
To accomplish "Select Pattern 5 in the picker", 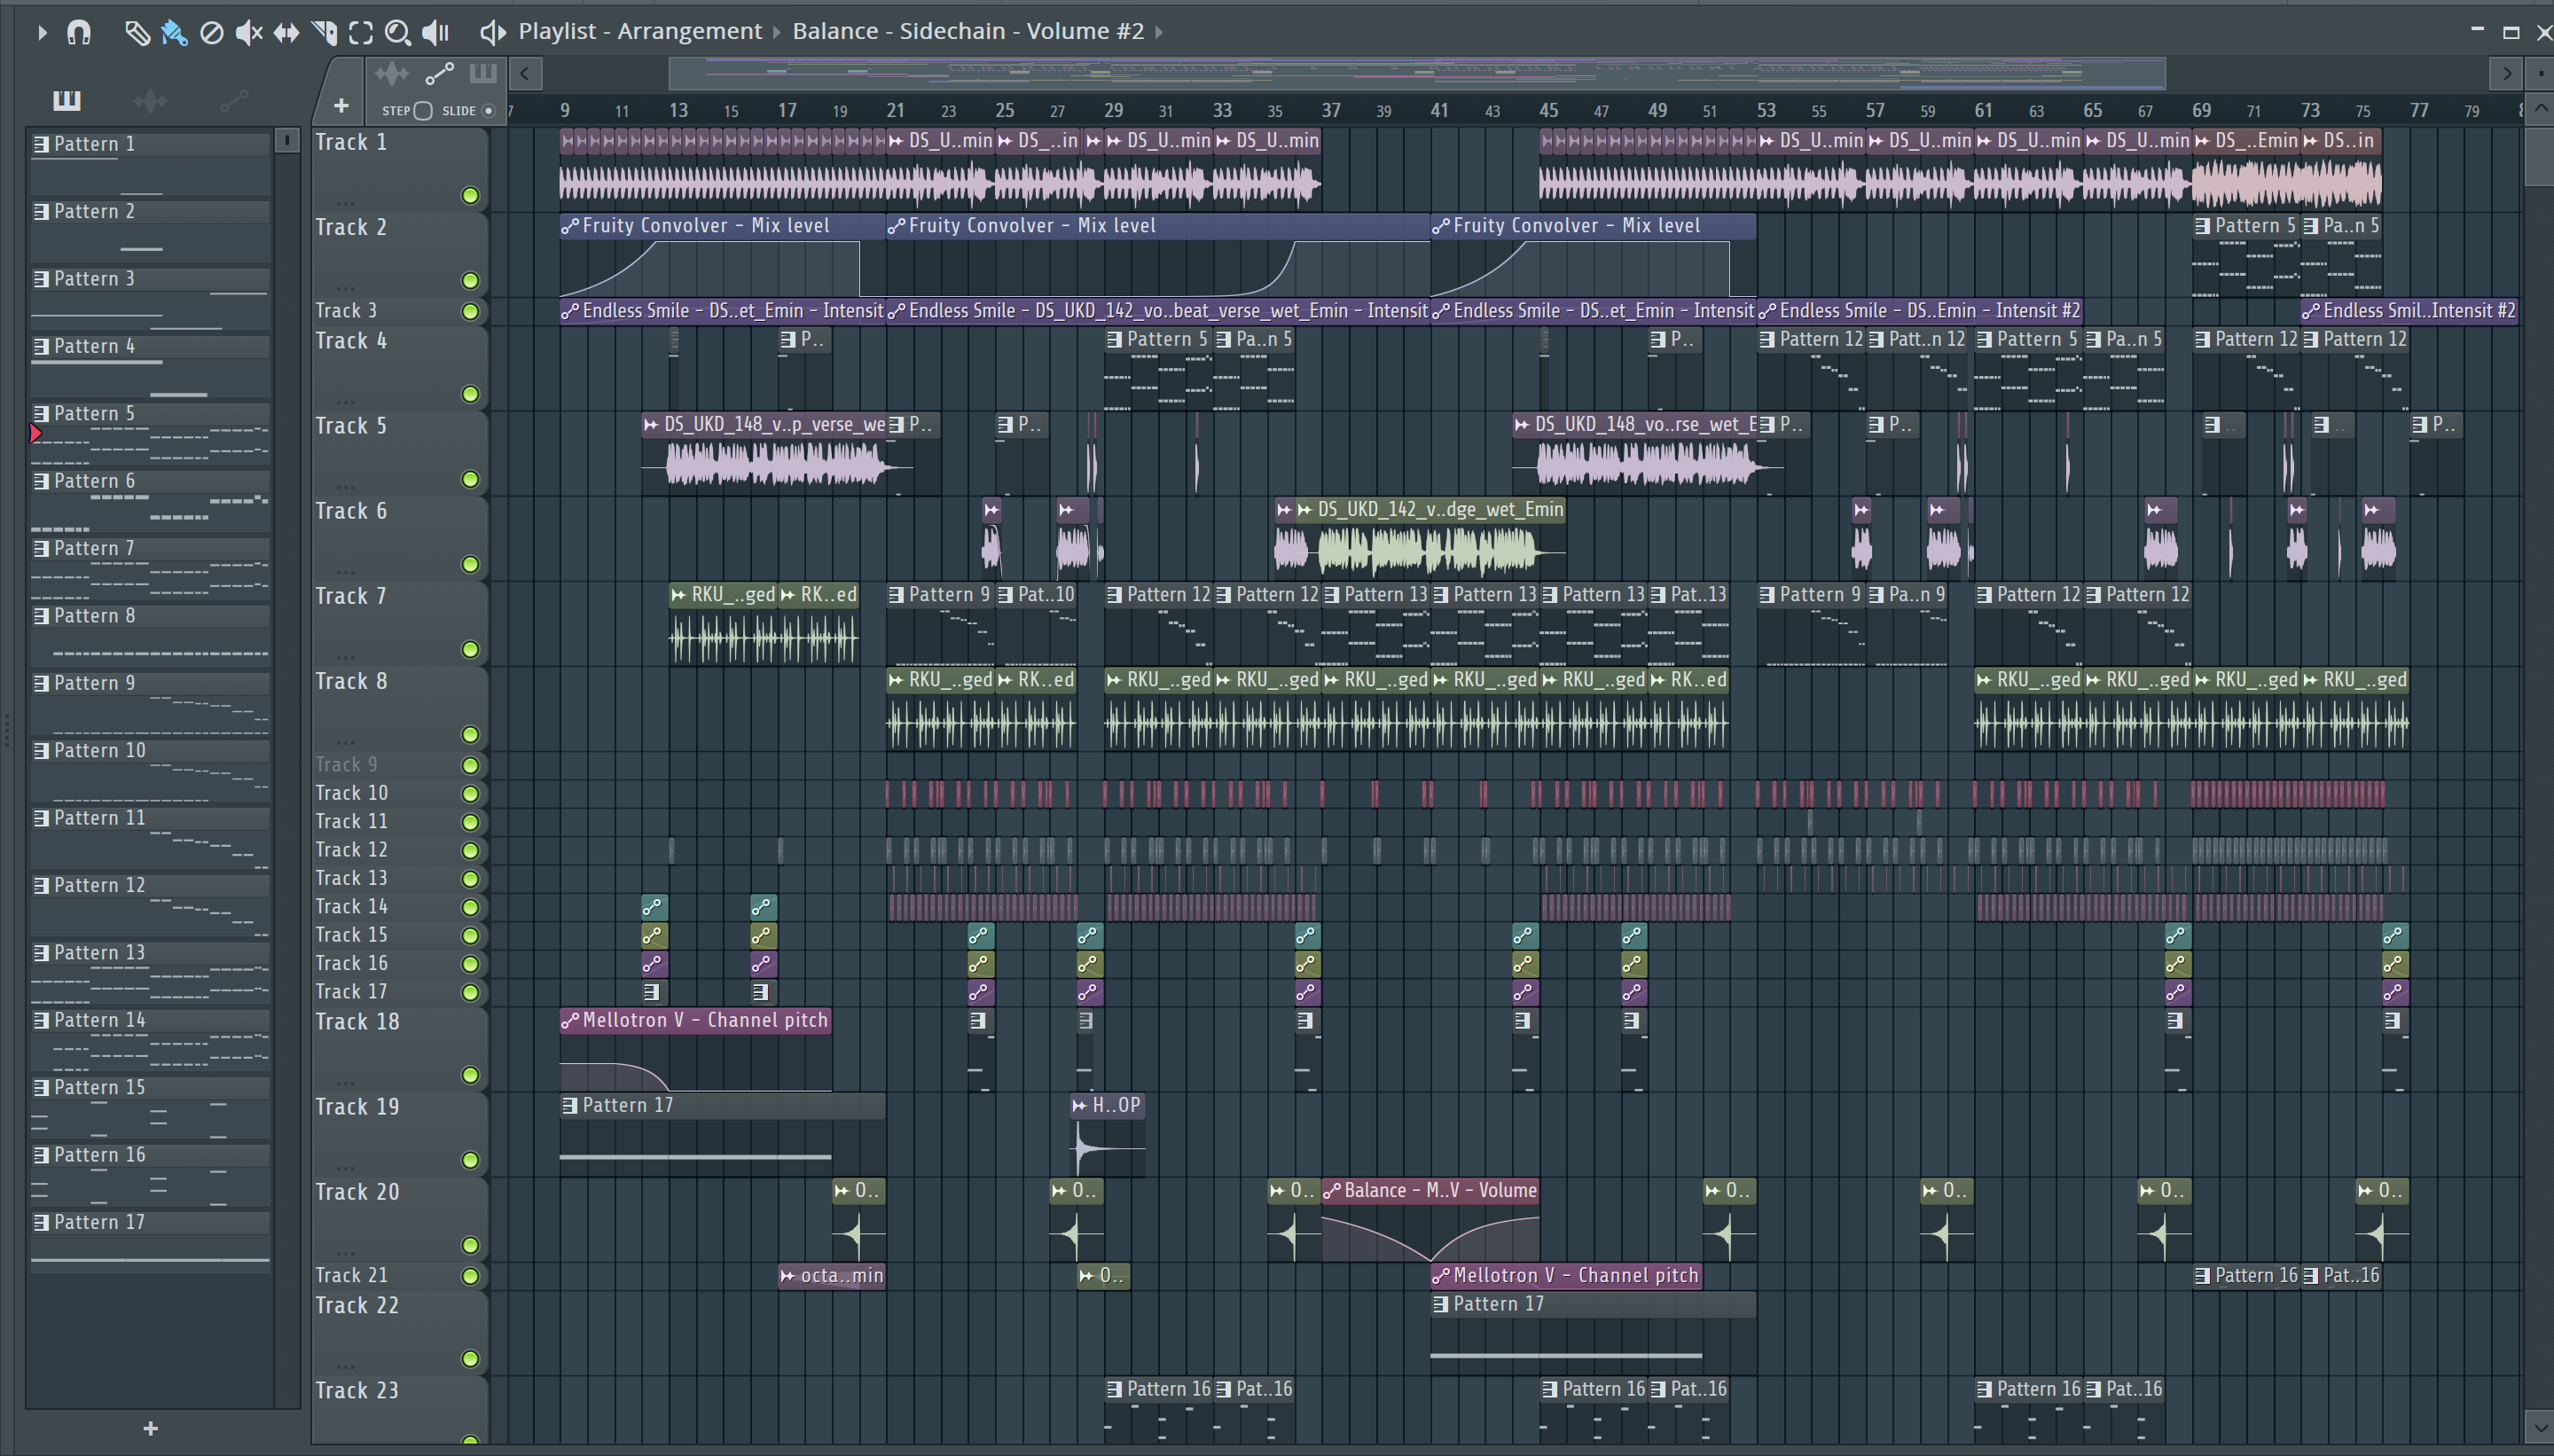I will click(150, 414).
